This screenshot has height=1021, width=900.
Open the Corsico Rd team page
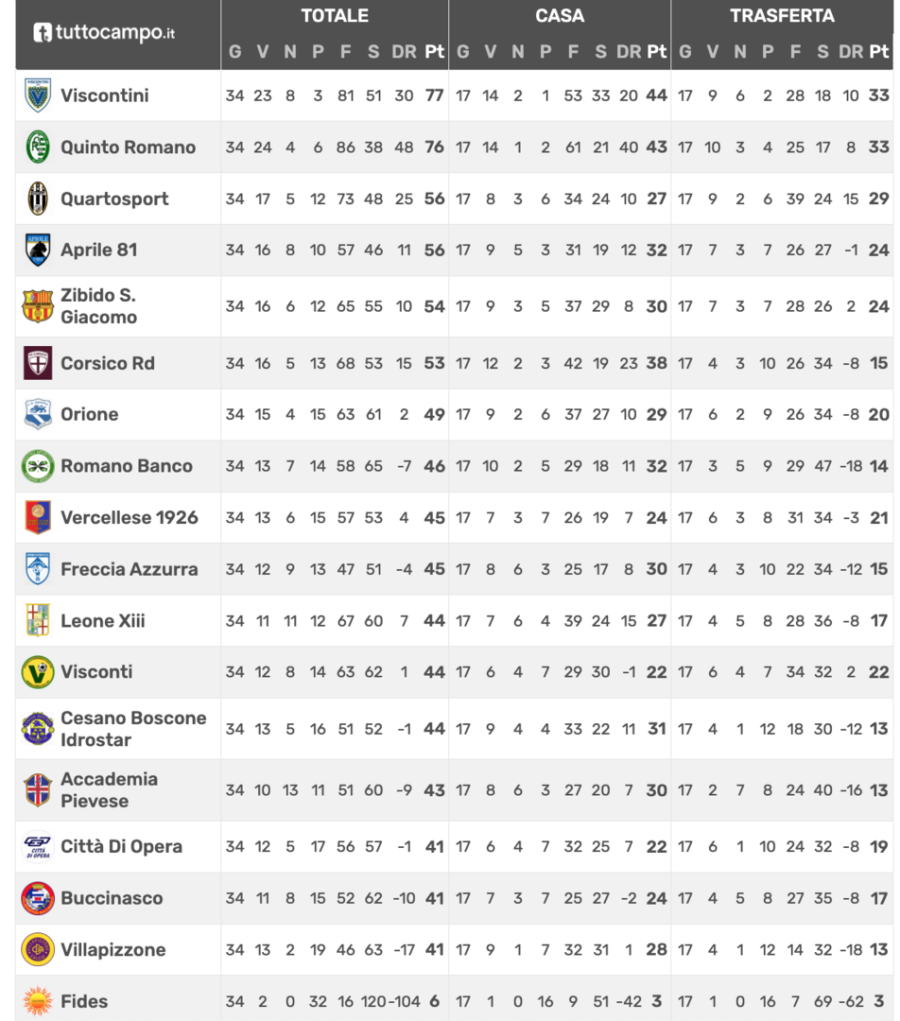(107, 363)
